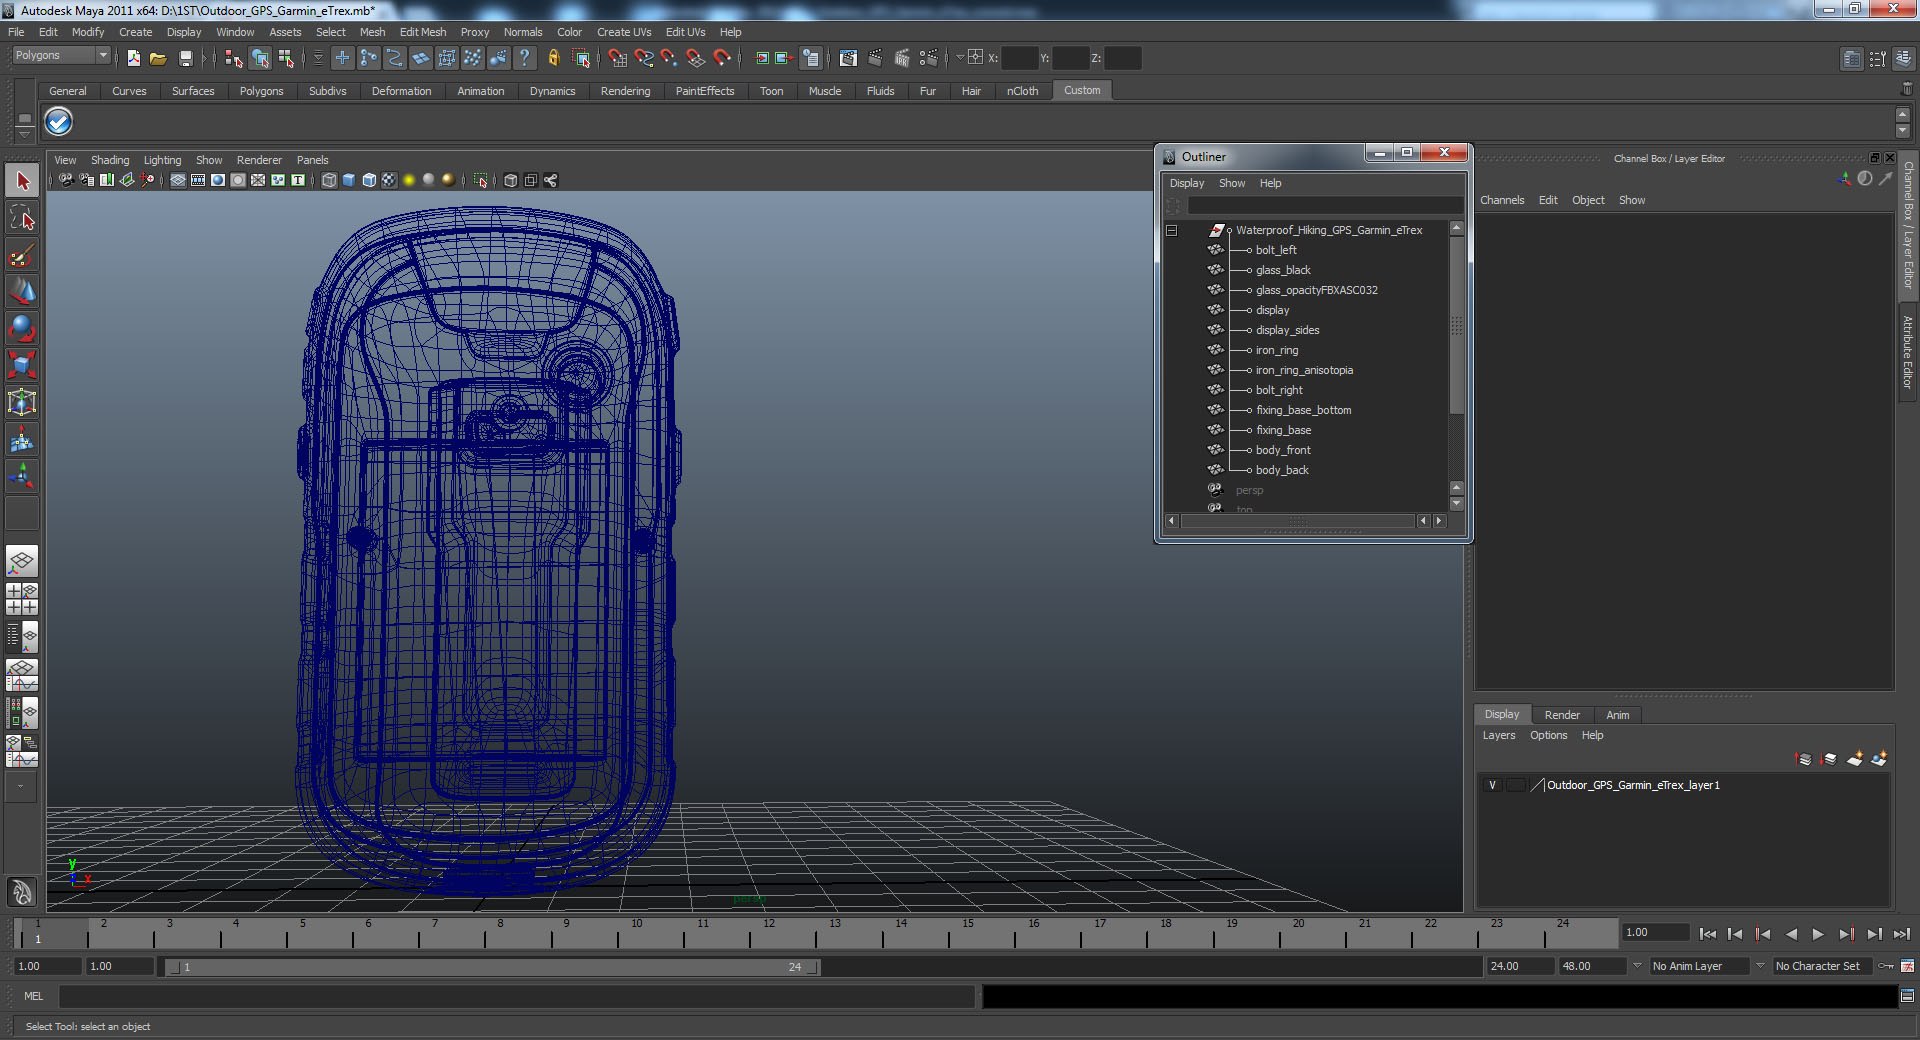Select body_front in the Outliner
Screen dimensions: 1920x1040
(1282, 450)
